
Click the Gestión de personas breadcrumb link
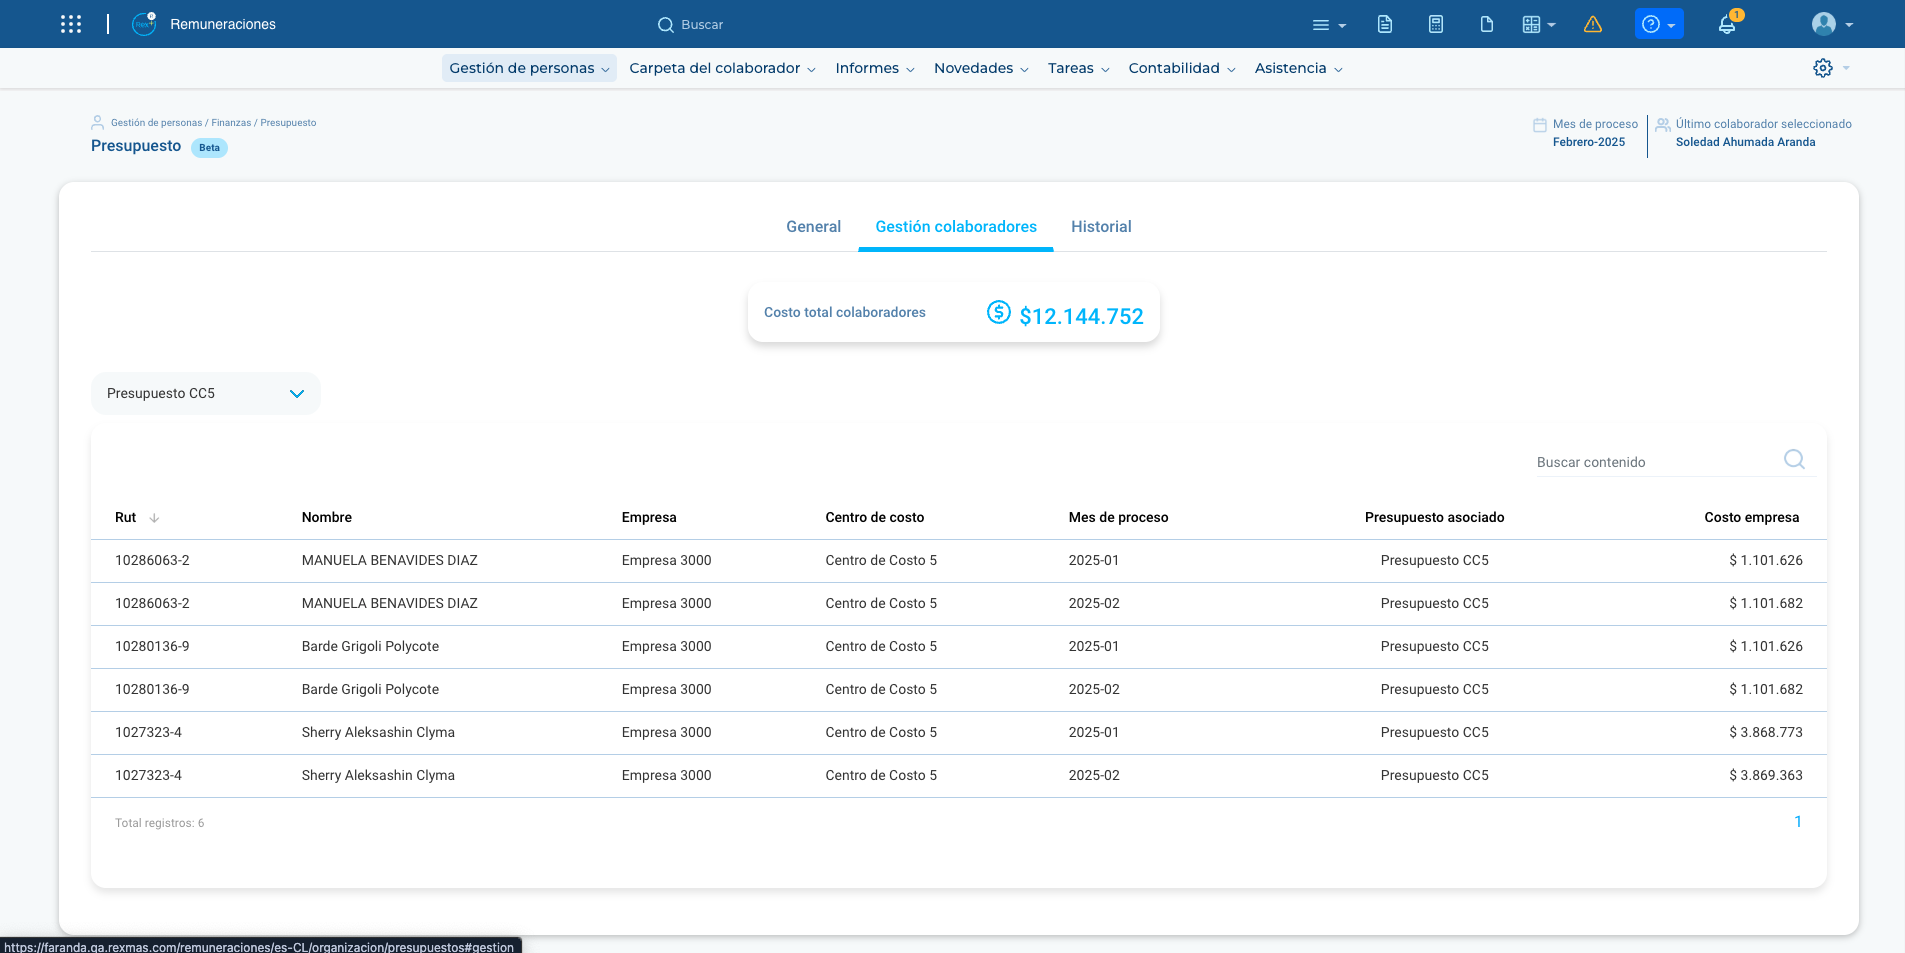pyautogui.click(x=156, y=123)
